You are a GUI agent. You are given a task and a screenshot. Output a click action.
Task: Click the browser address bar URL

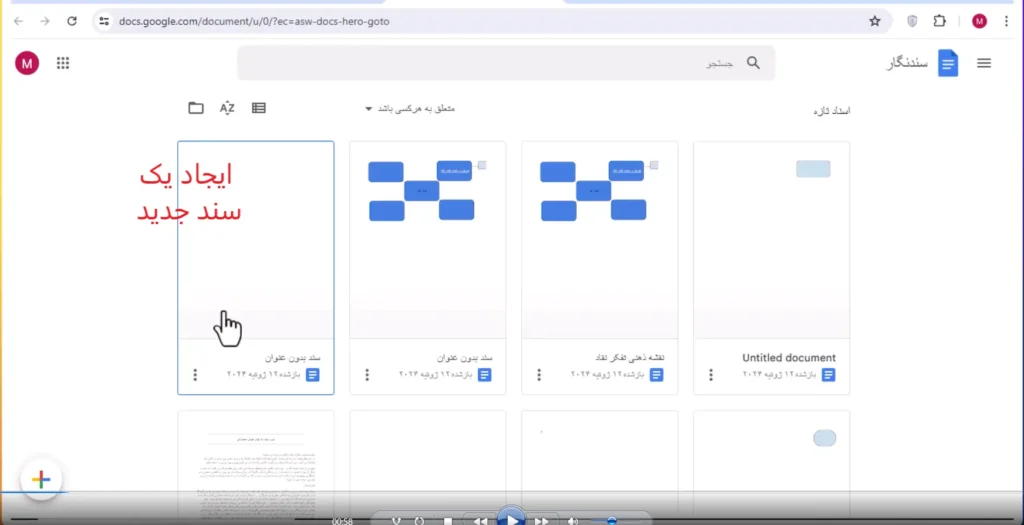coord(254,22)
